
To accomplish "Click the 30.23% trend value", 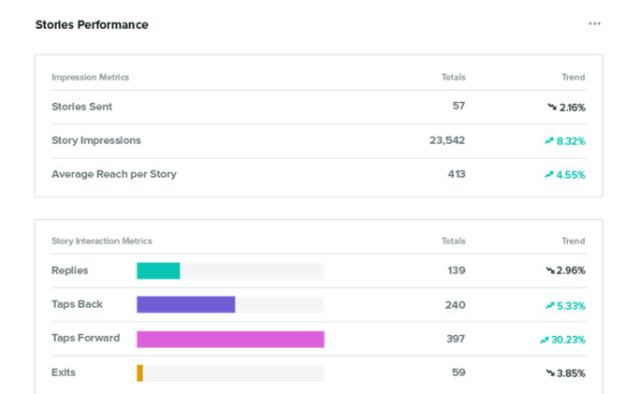I will (568, 340).
